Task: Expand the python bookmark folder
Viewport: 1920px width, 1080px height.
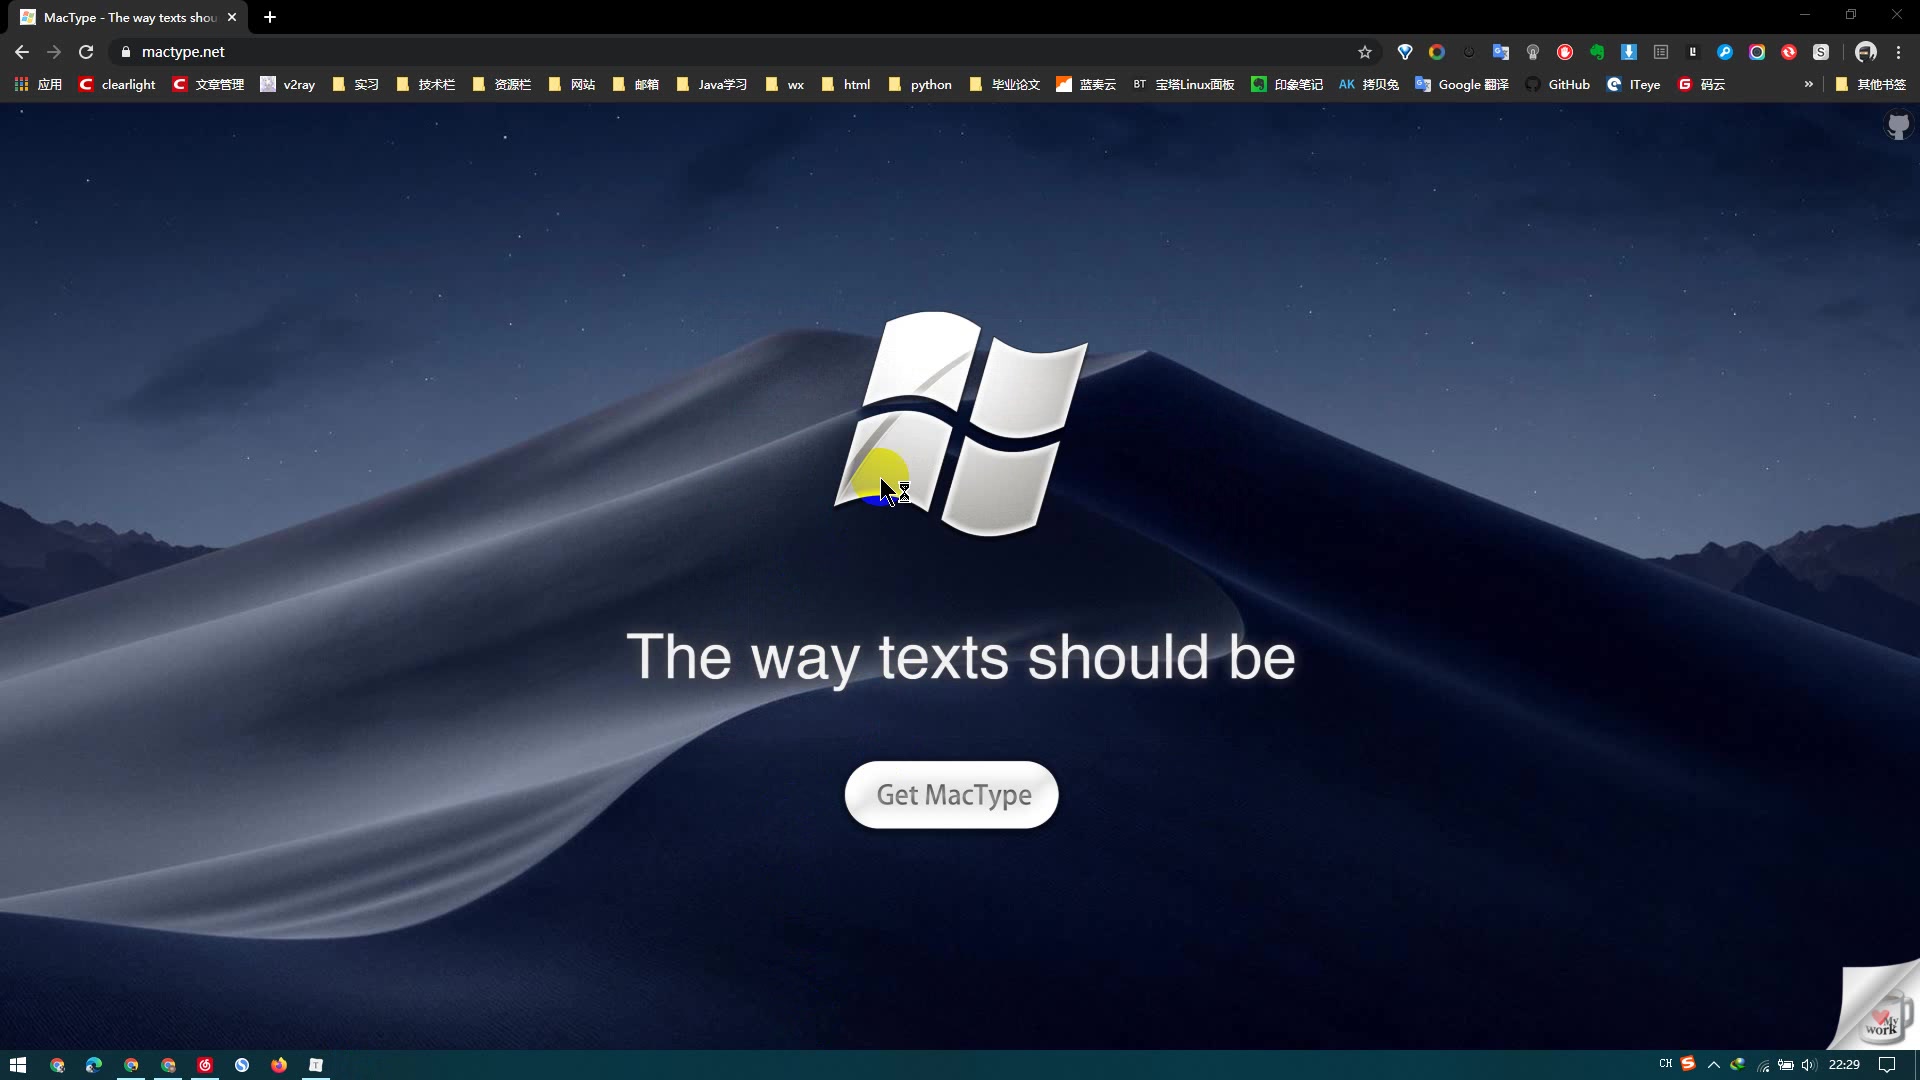Action: pyautogui.click(x=920, y=85)
